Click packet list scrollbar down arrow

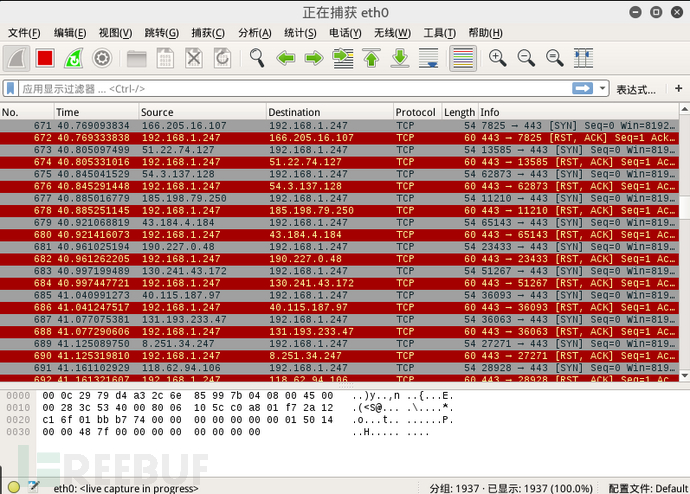point(684,376)
